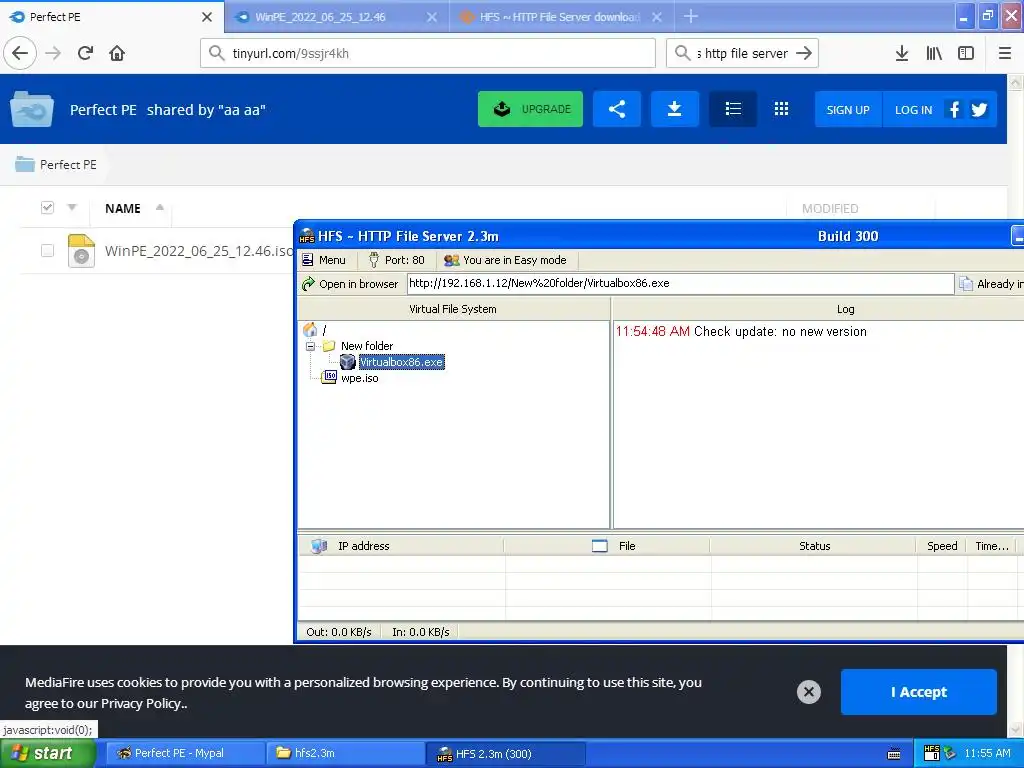Collapse the New folder tree node
This screenshot has height=768, width=1024.
click(x=311, y=346)
